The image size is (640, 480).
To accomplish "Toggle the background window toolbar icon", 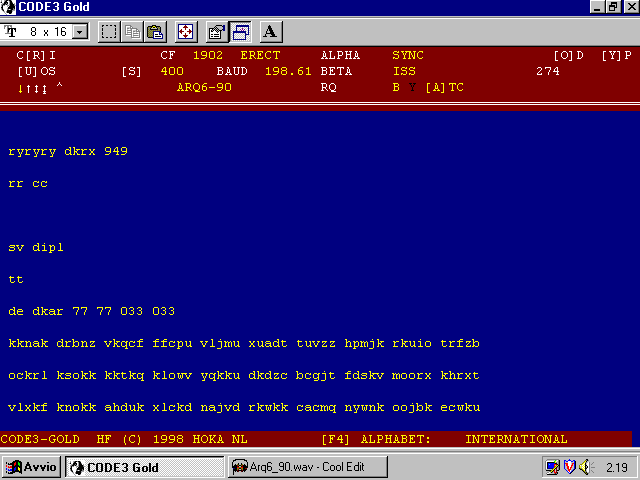I will [x=240, y=31].
